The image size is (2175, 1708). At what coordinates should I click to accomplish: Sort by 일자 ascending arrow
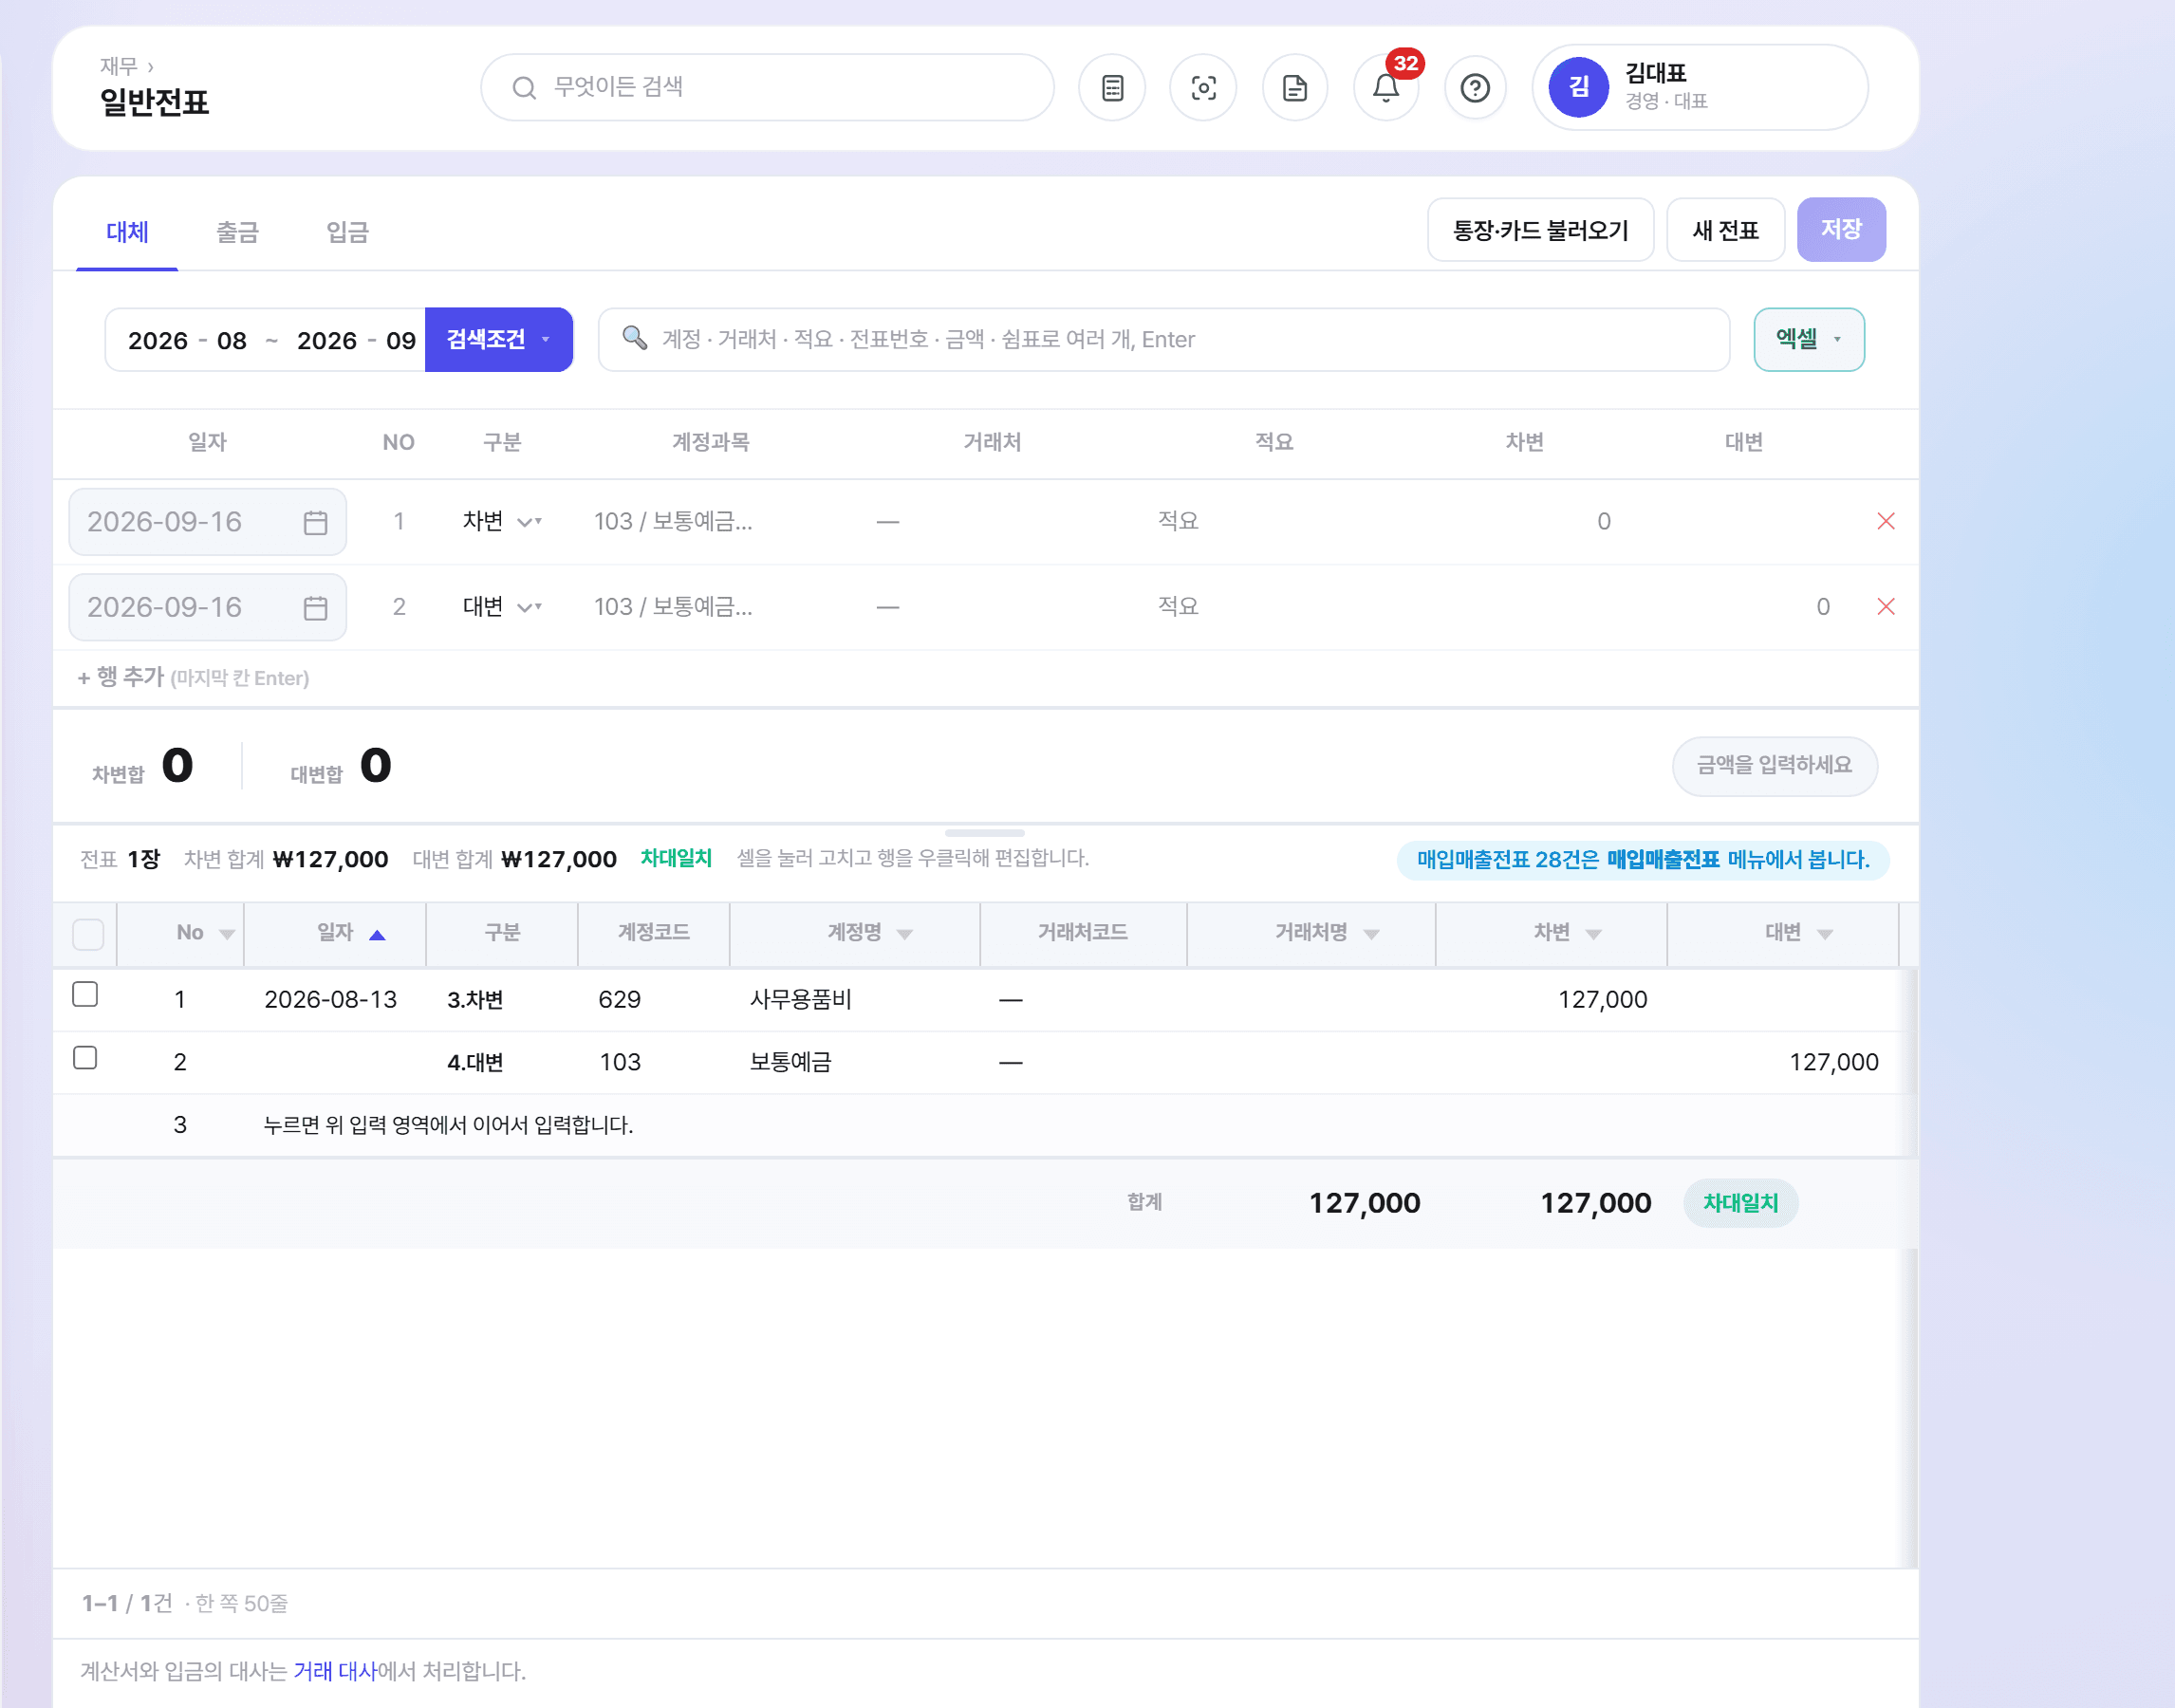click(377, 935)
